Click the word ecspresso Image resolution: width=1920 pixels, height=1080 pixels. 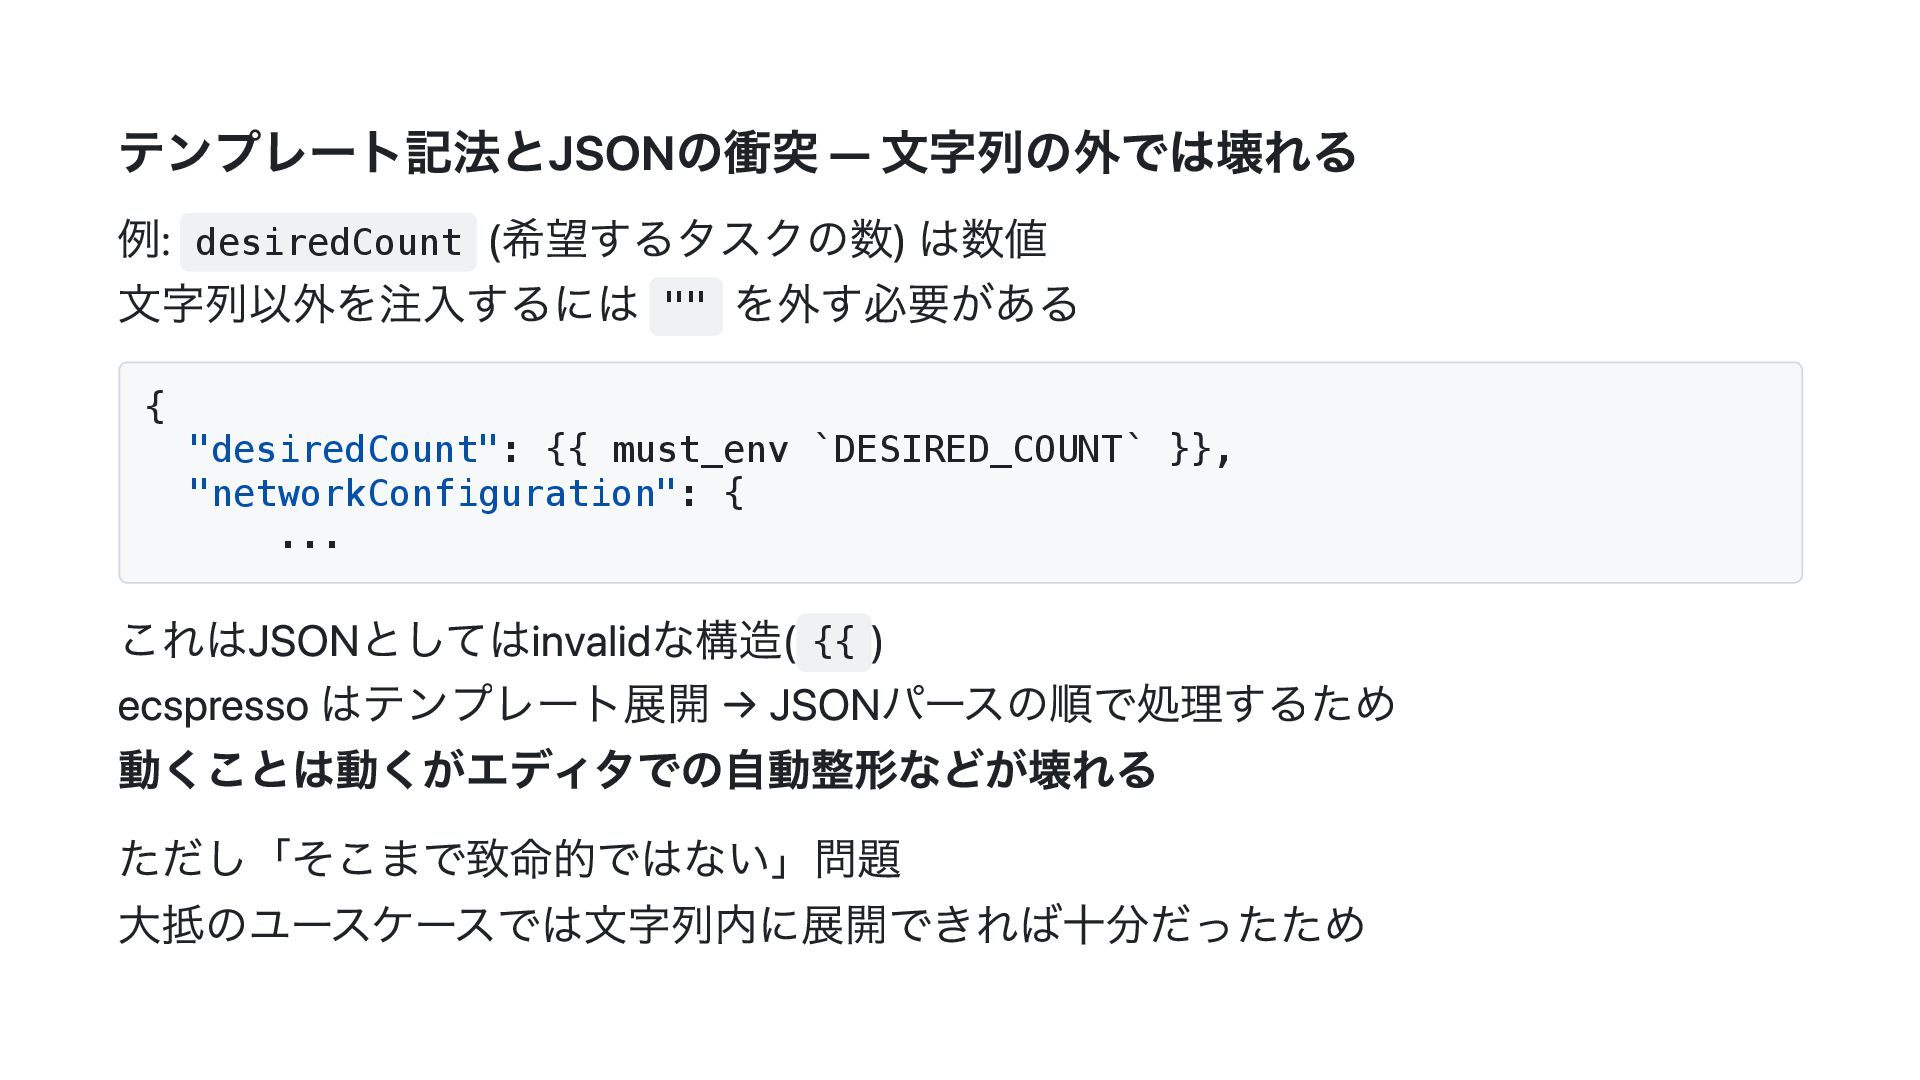[x=212, y=706]
